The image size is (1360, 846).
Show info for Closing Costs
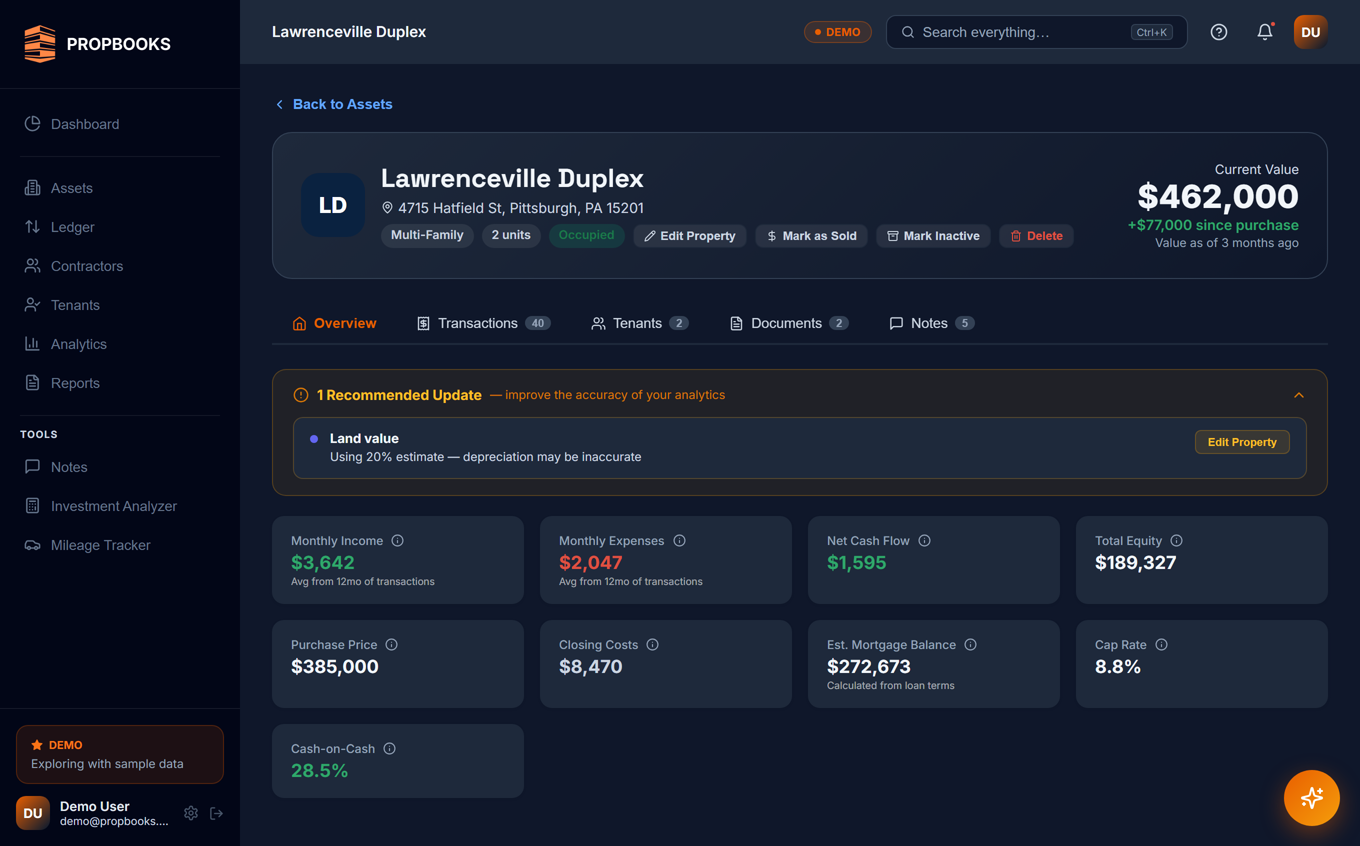[653, 645]
